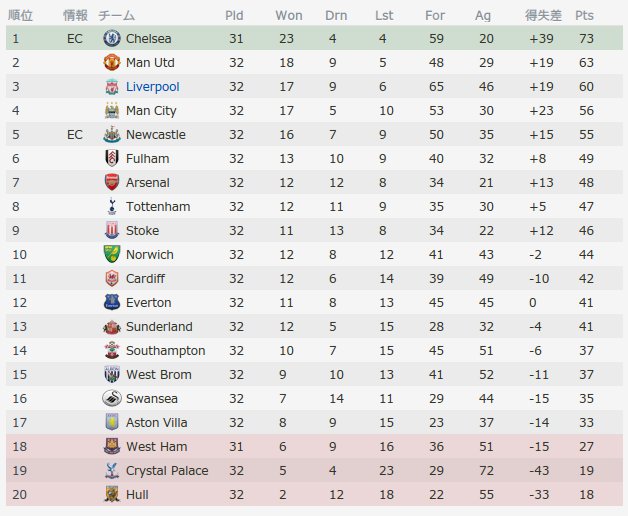Open the Liverpool team name link

click(153, 87)
